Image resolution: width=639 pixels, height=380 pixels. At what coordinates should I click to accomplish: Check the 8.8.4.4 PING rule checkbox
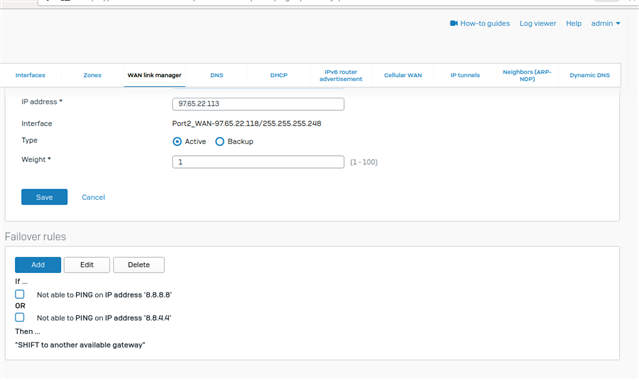tap(20, 317)
